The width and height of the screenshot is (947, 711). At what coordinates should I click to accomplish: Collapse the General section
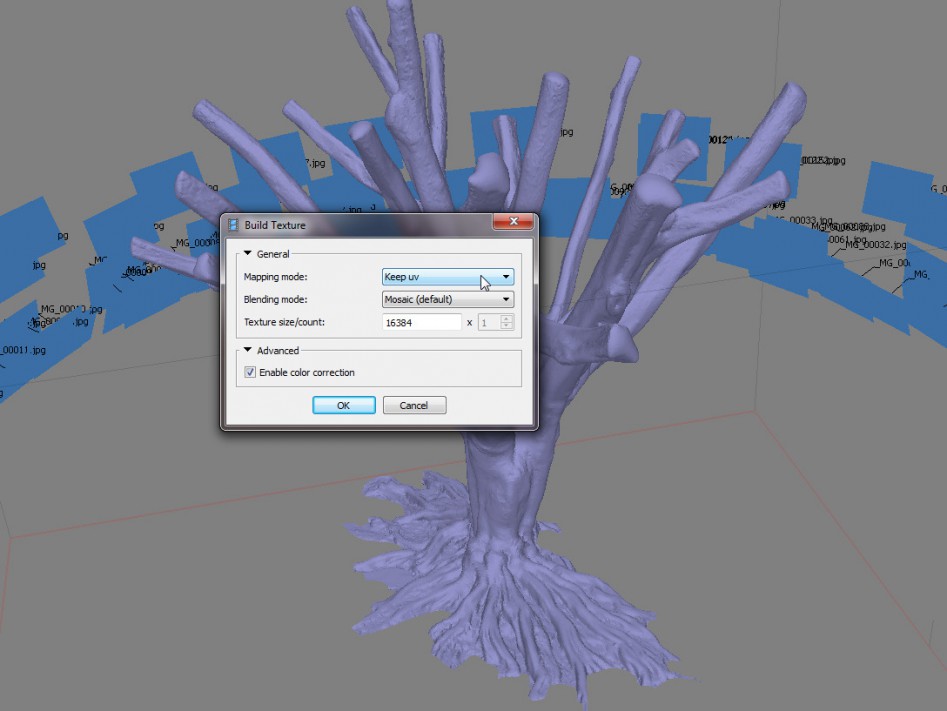coord(248,254)
